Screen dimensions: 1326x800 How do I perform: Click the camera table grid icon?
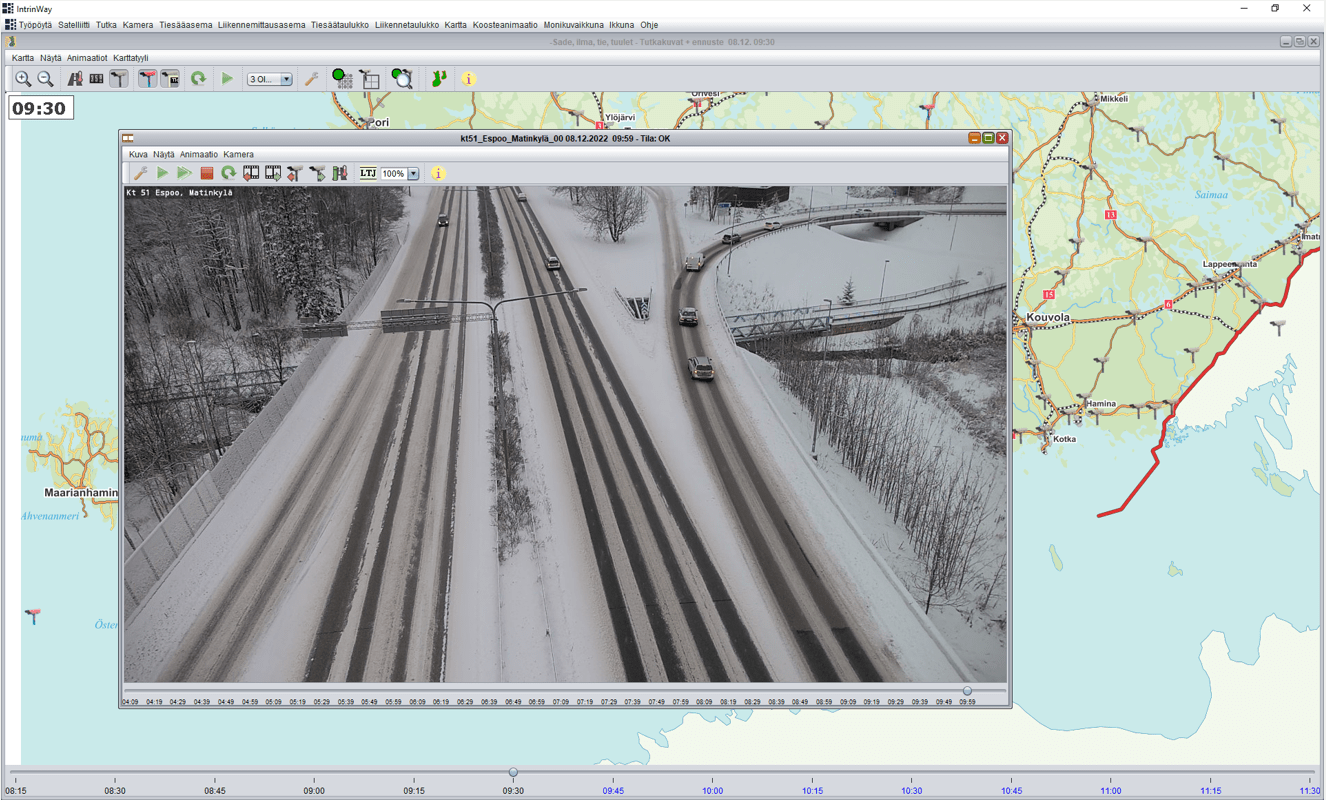point(370,79)
